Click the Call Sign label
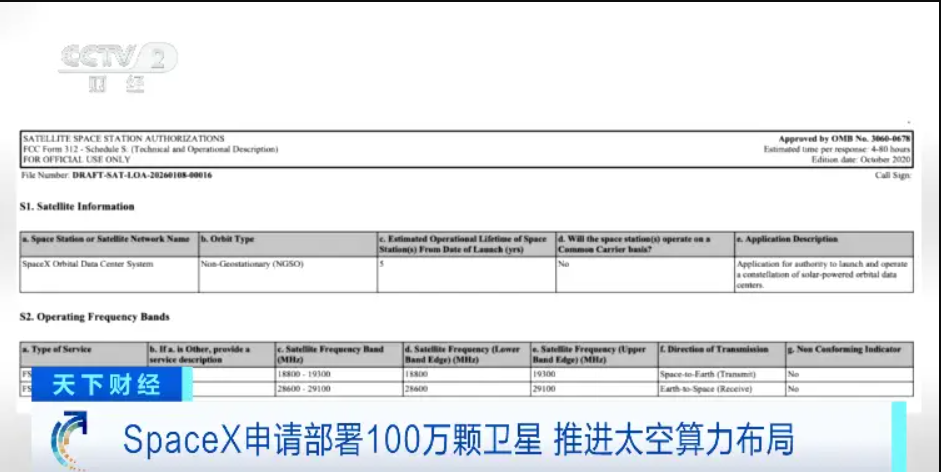The height and width of the screenshot is (472, 941). point(893,175)
